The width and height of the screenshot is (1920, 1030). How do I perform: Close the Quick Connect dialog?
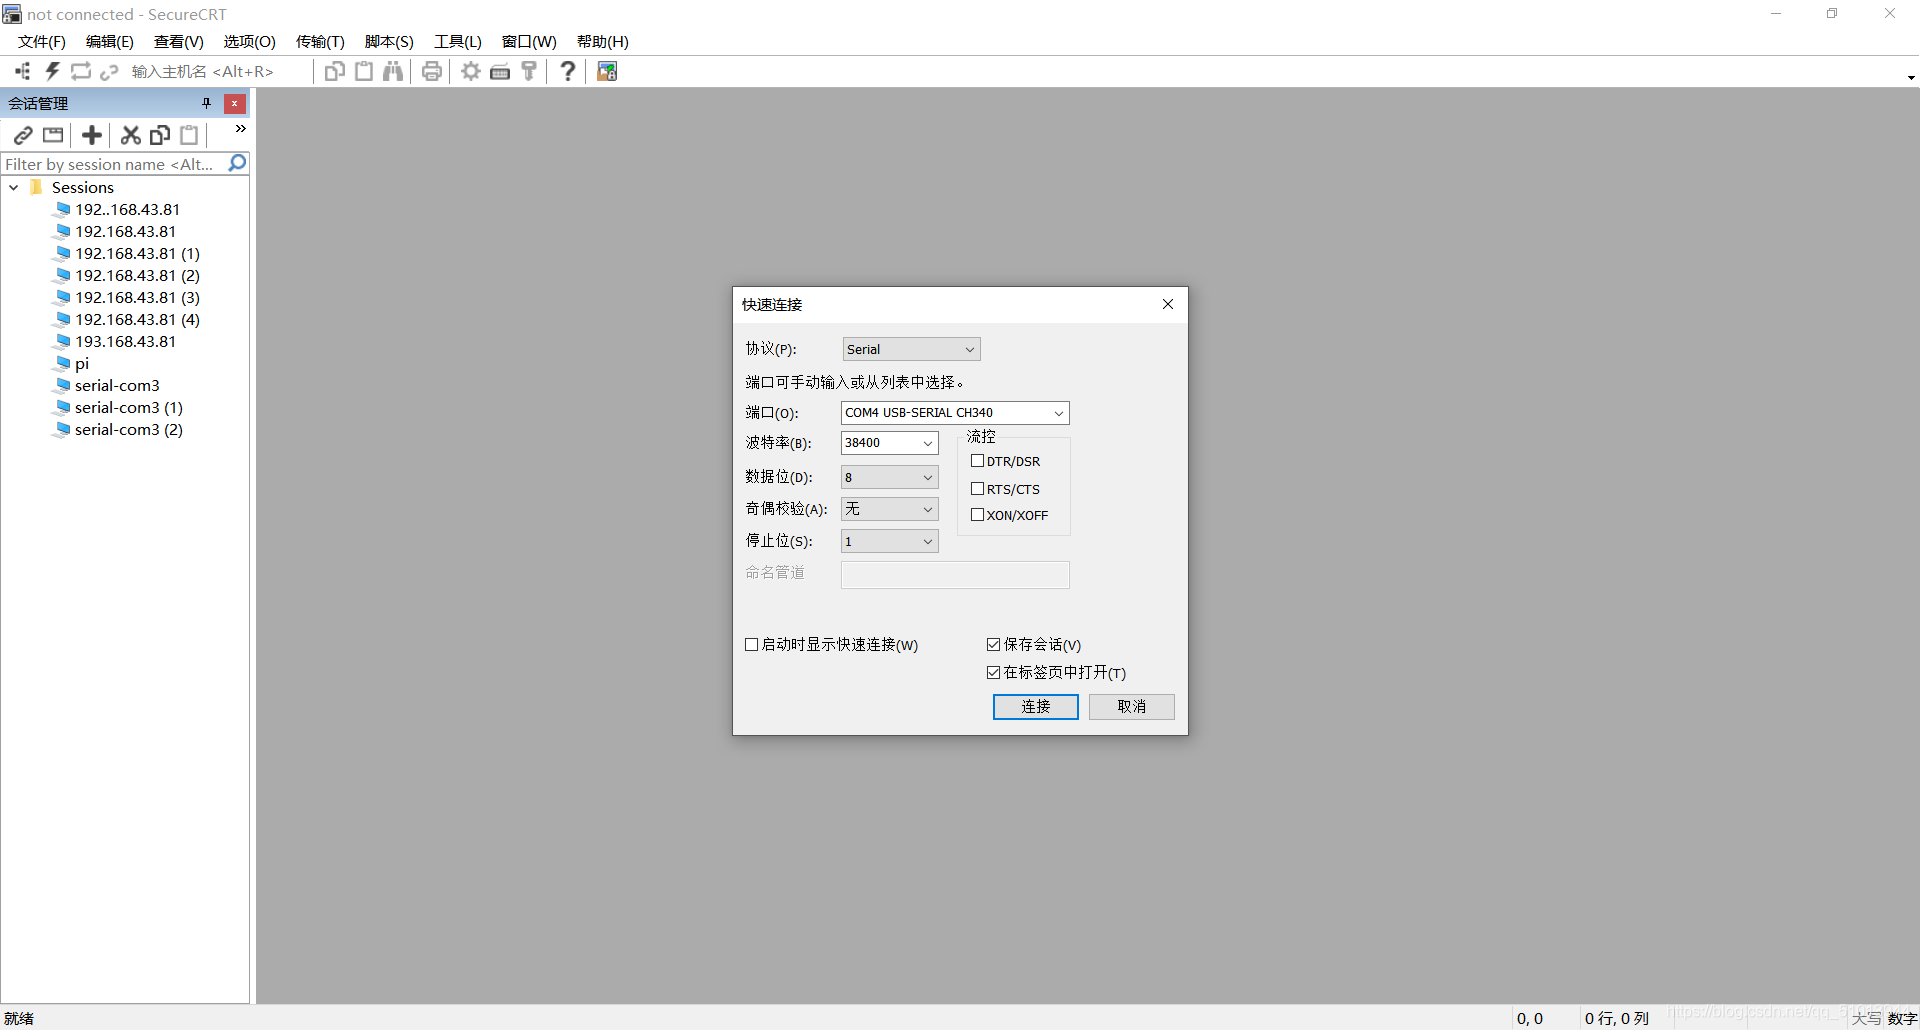click(1168, 304)
